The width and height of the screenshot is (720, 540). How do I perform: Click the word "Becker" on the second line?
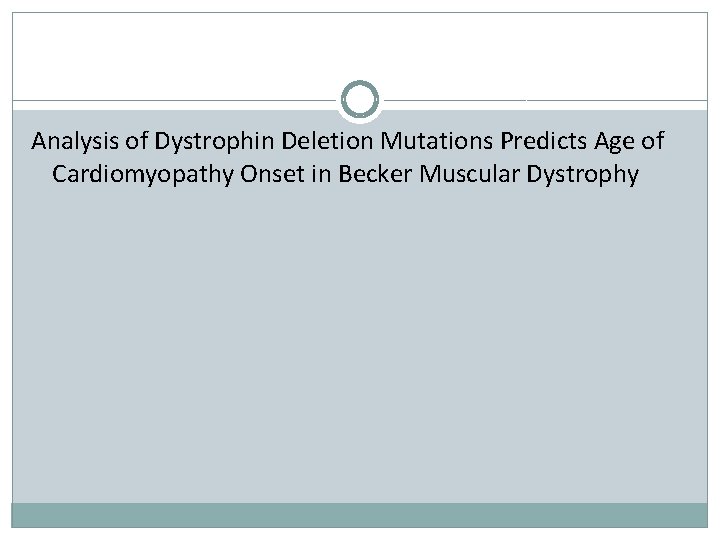pyautogui.click(x=354, y=175)
